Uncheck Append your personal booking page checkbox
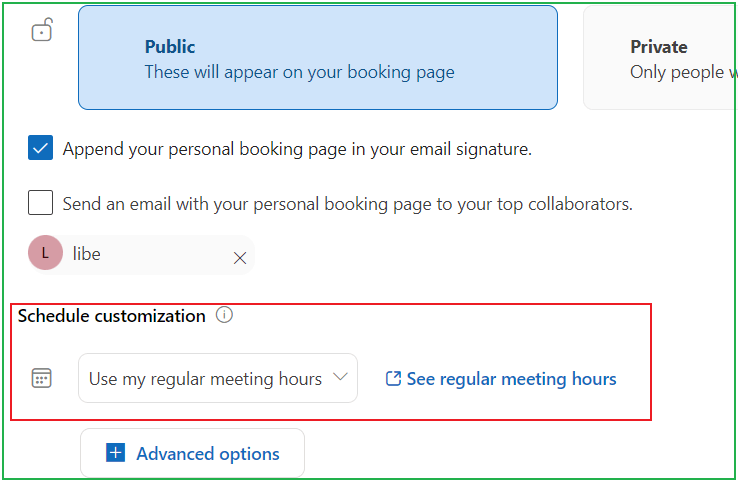Screen dimensions: 738x482 coord(40,148)
